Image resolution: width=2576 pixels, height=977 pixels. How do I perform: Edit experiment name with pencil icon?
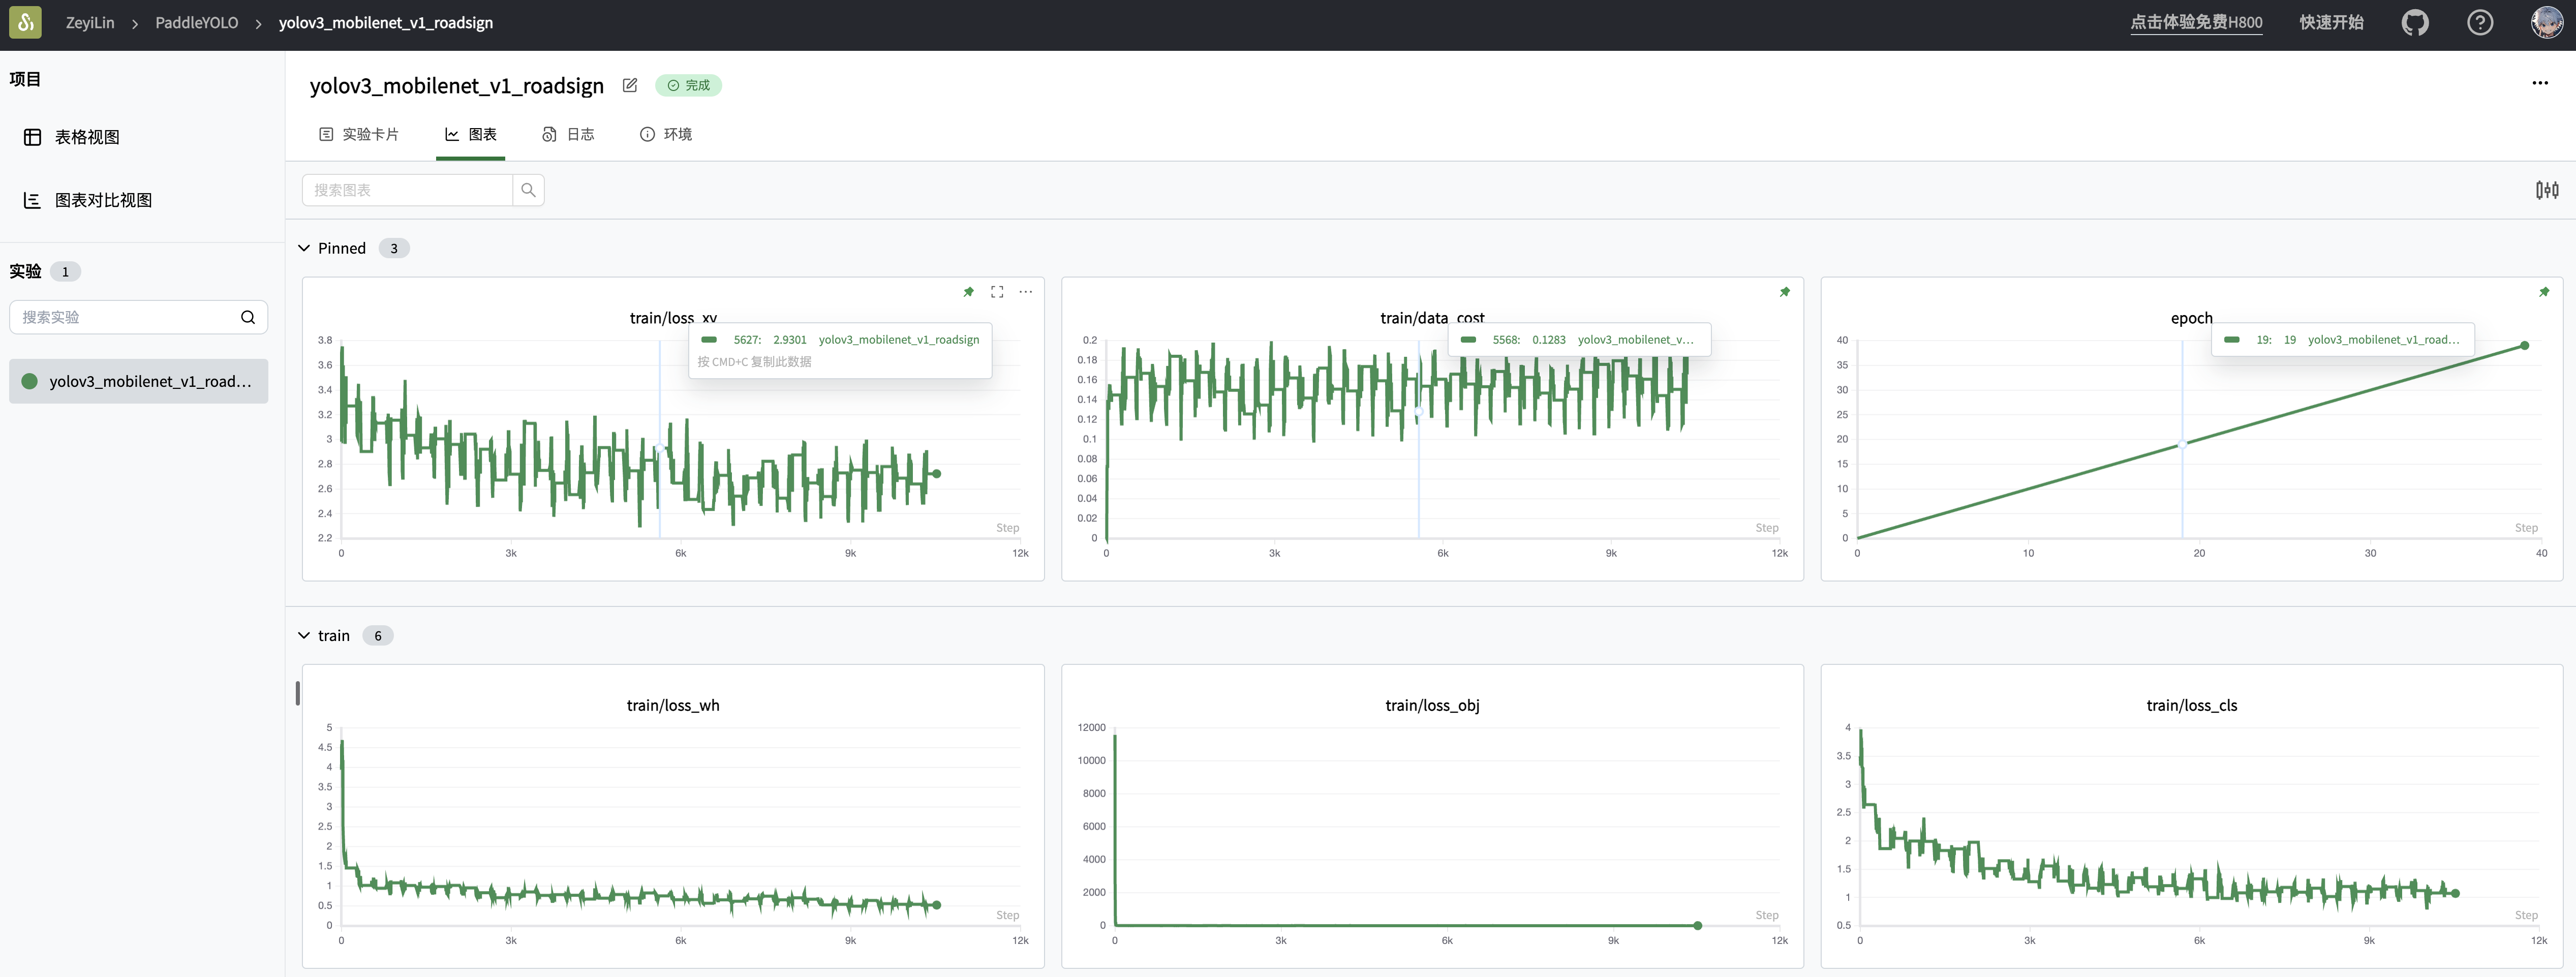630,85
